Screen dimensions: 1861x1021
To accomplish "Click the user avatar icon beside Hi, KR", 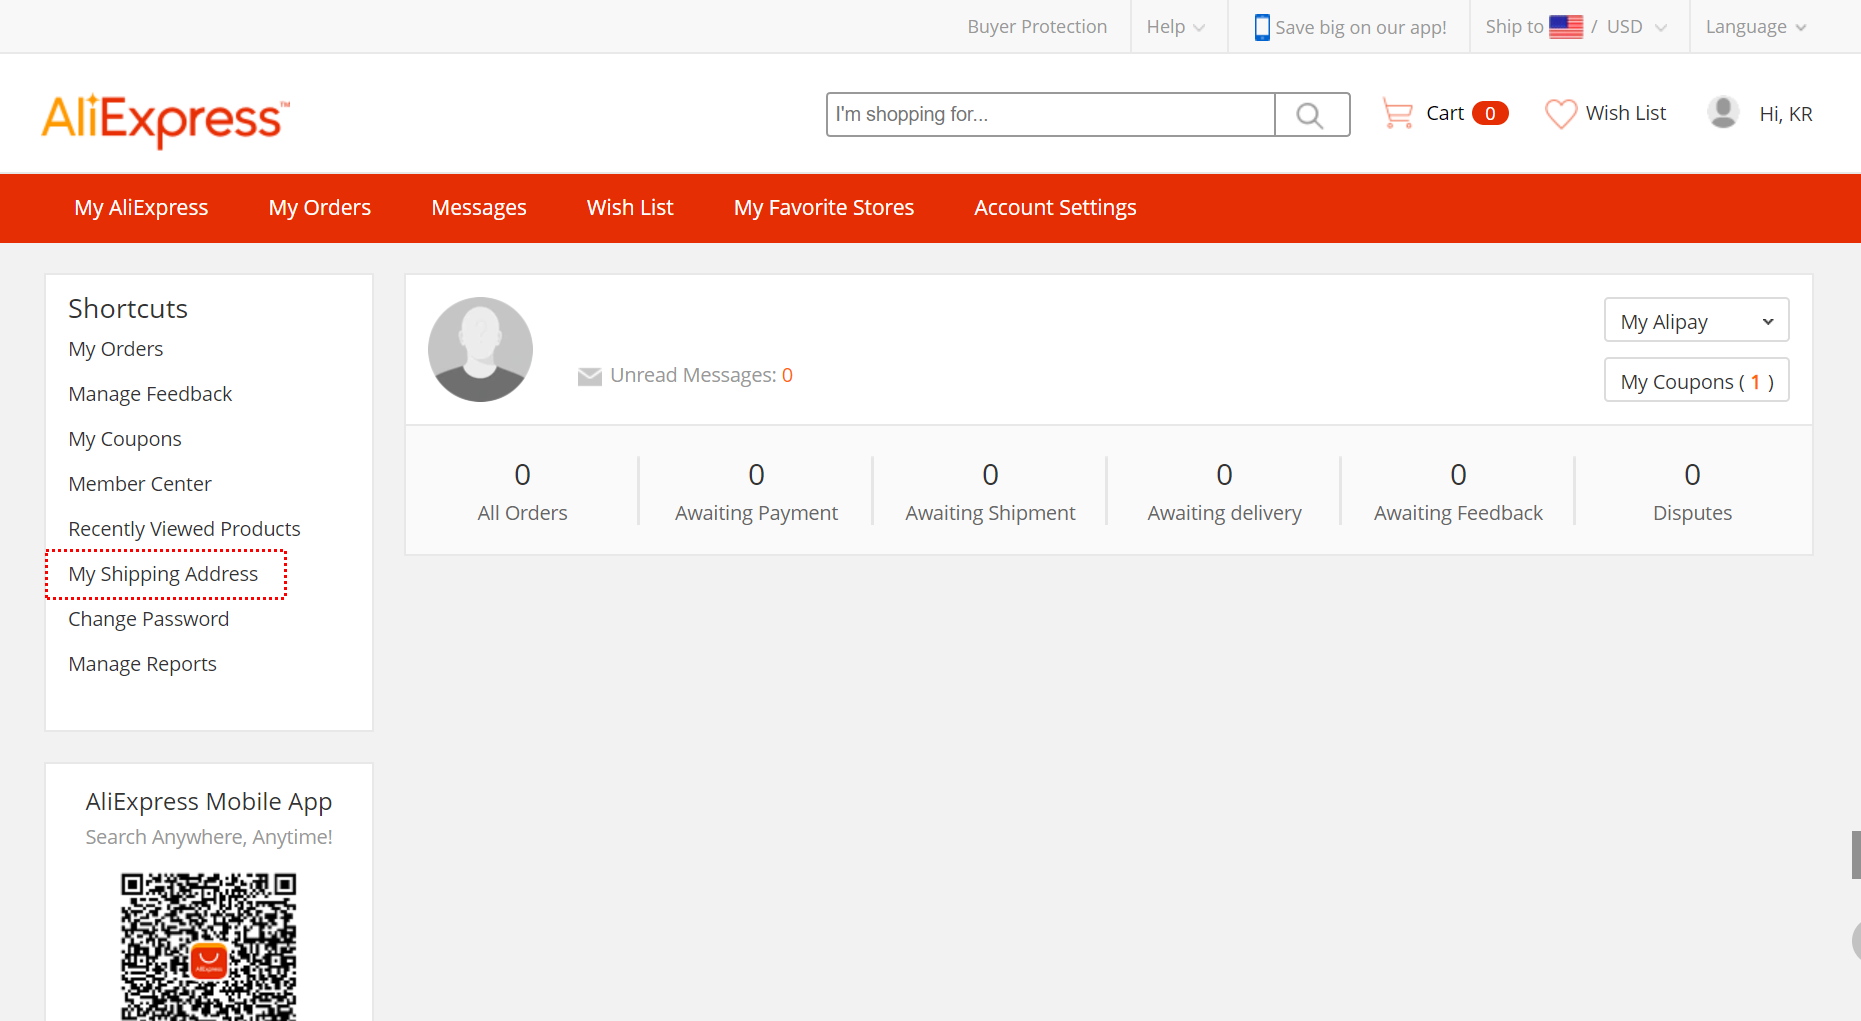I will coord(1723,112).
